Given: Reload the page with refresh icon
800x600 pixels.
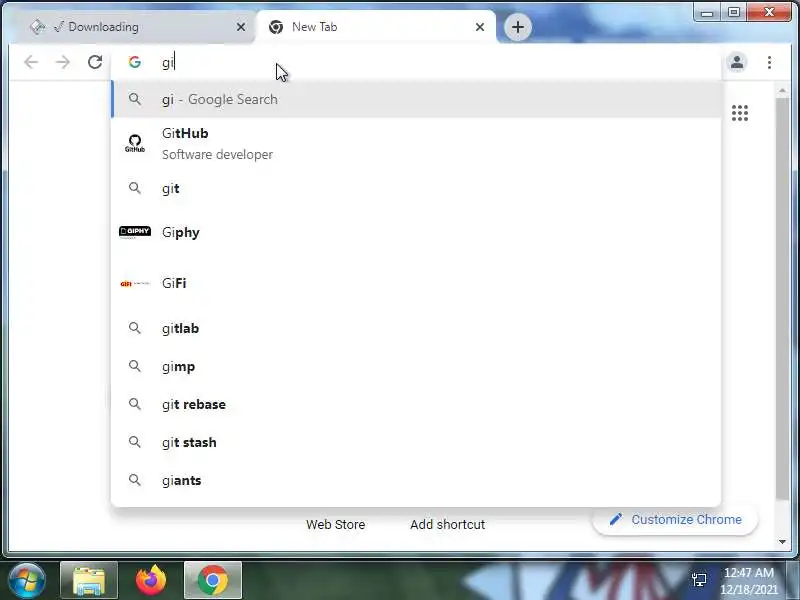Looking at the screenshot, I should click(x=95, y=62).
